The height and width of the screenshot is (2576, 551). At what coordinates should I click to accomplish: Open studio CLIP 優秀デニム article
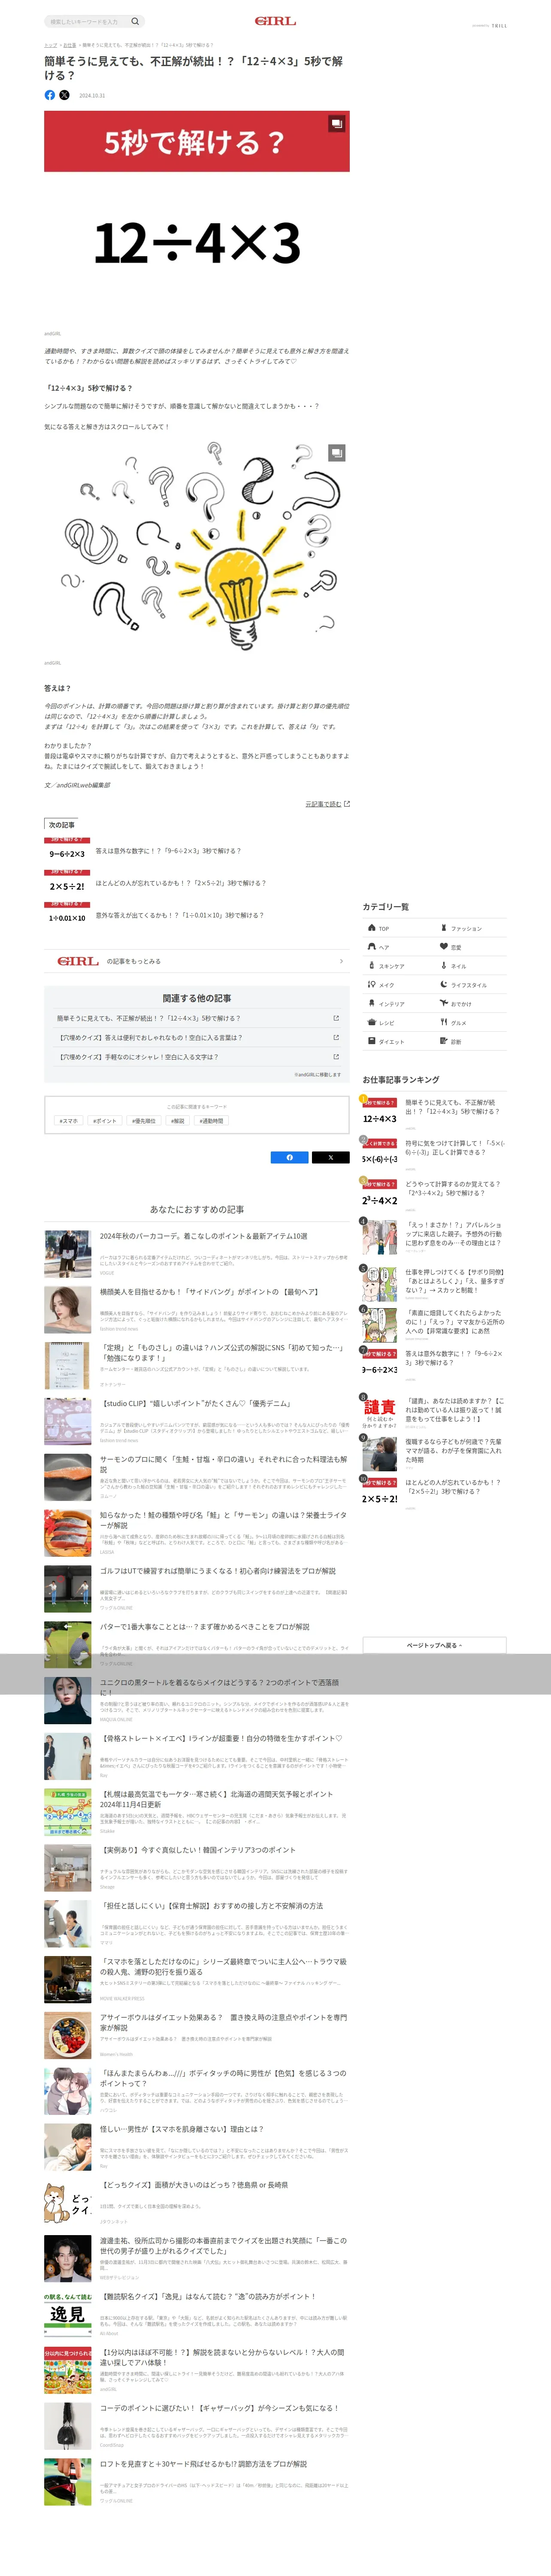196,1421
